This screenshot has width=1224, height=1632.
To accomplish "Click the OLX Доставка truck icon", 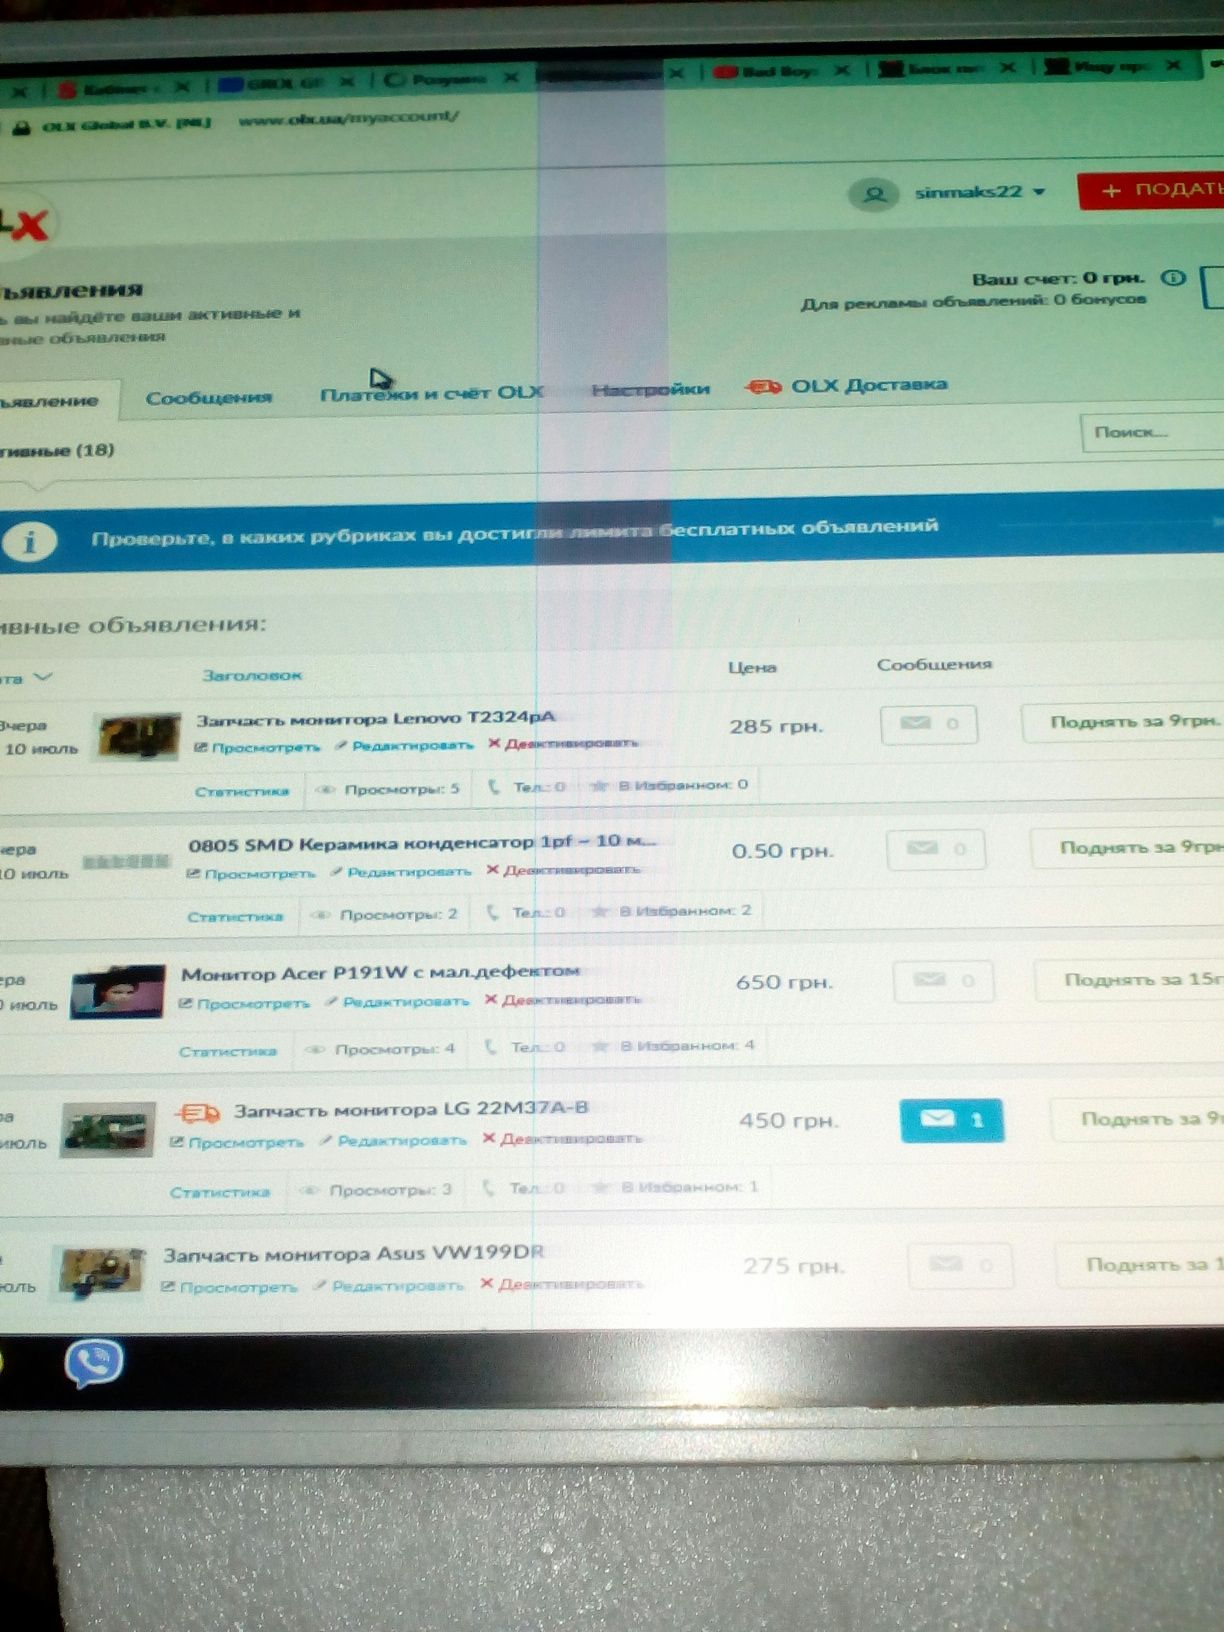I will (764, 387).
